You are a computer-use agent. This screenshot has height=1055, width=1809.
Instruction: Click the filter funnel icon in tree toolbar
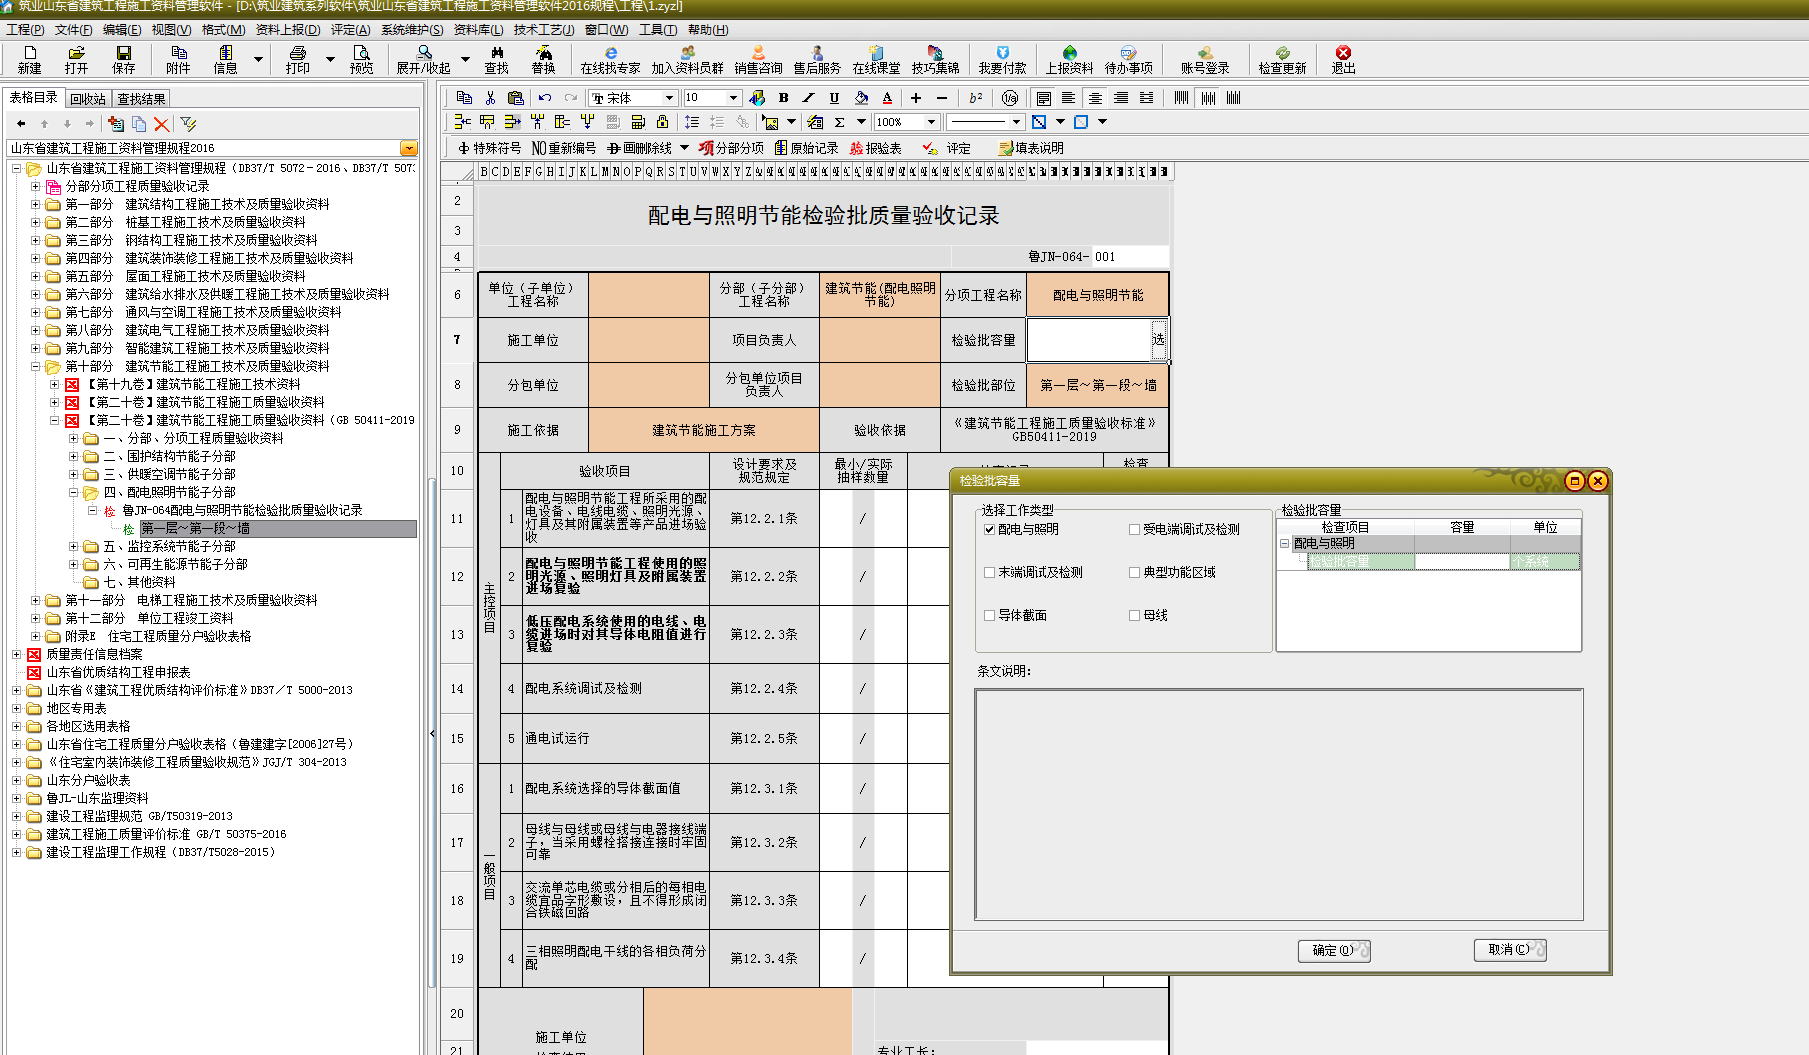[x=188, y=123]
